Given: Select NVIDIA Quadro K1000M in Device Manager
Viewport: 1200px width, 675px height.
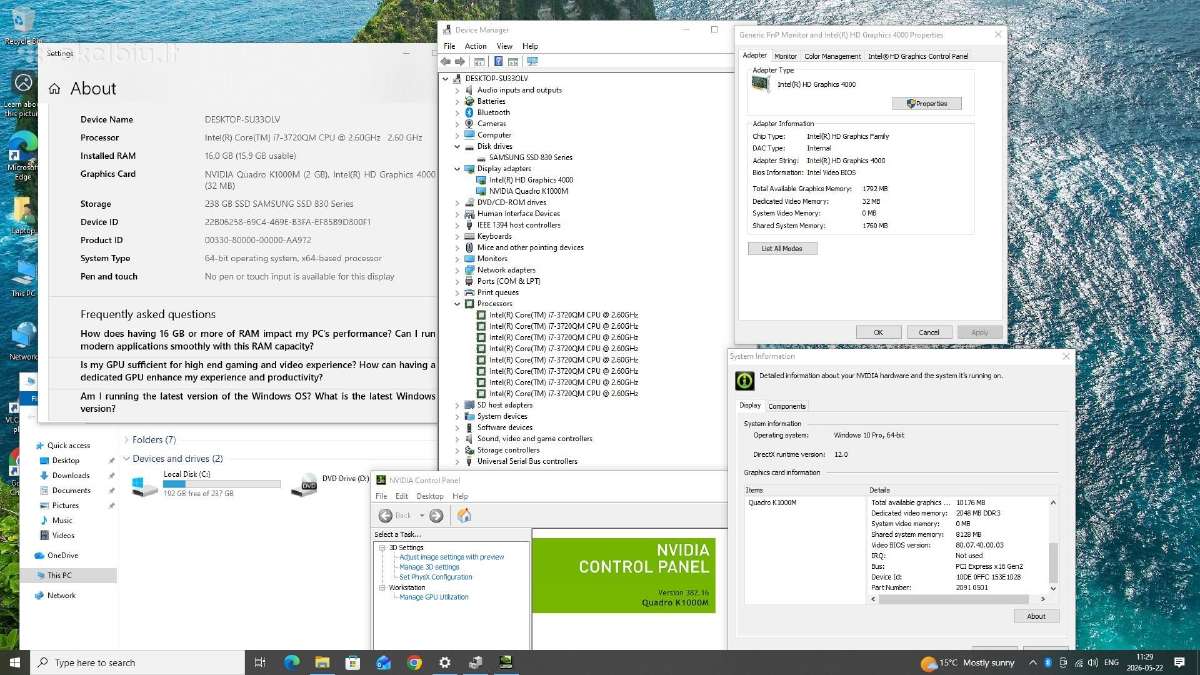Looking at the screenshot, I should tap(528, 191).
